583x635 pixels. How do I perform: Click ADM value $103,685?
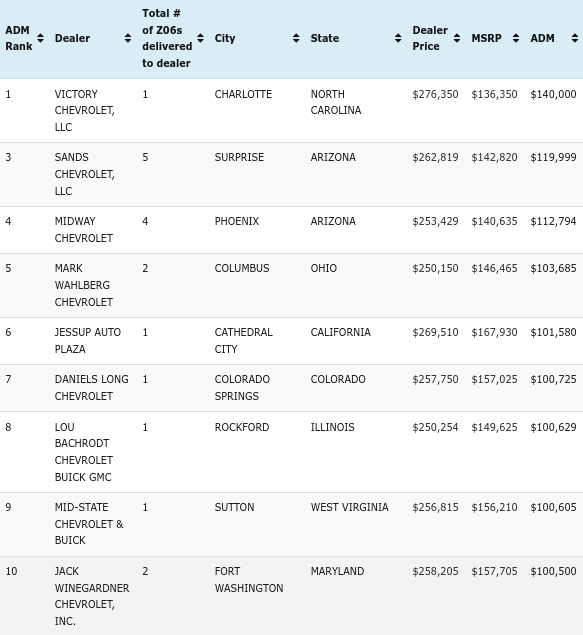coord(553,268)
